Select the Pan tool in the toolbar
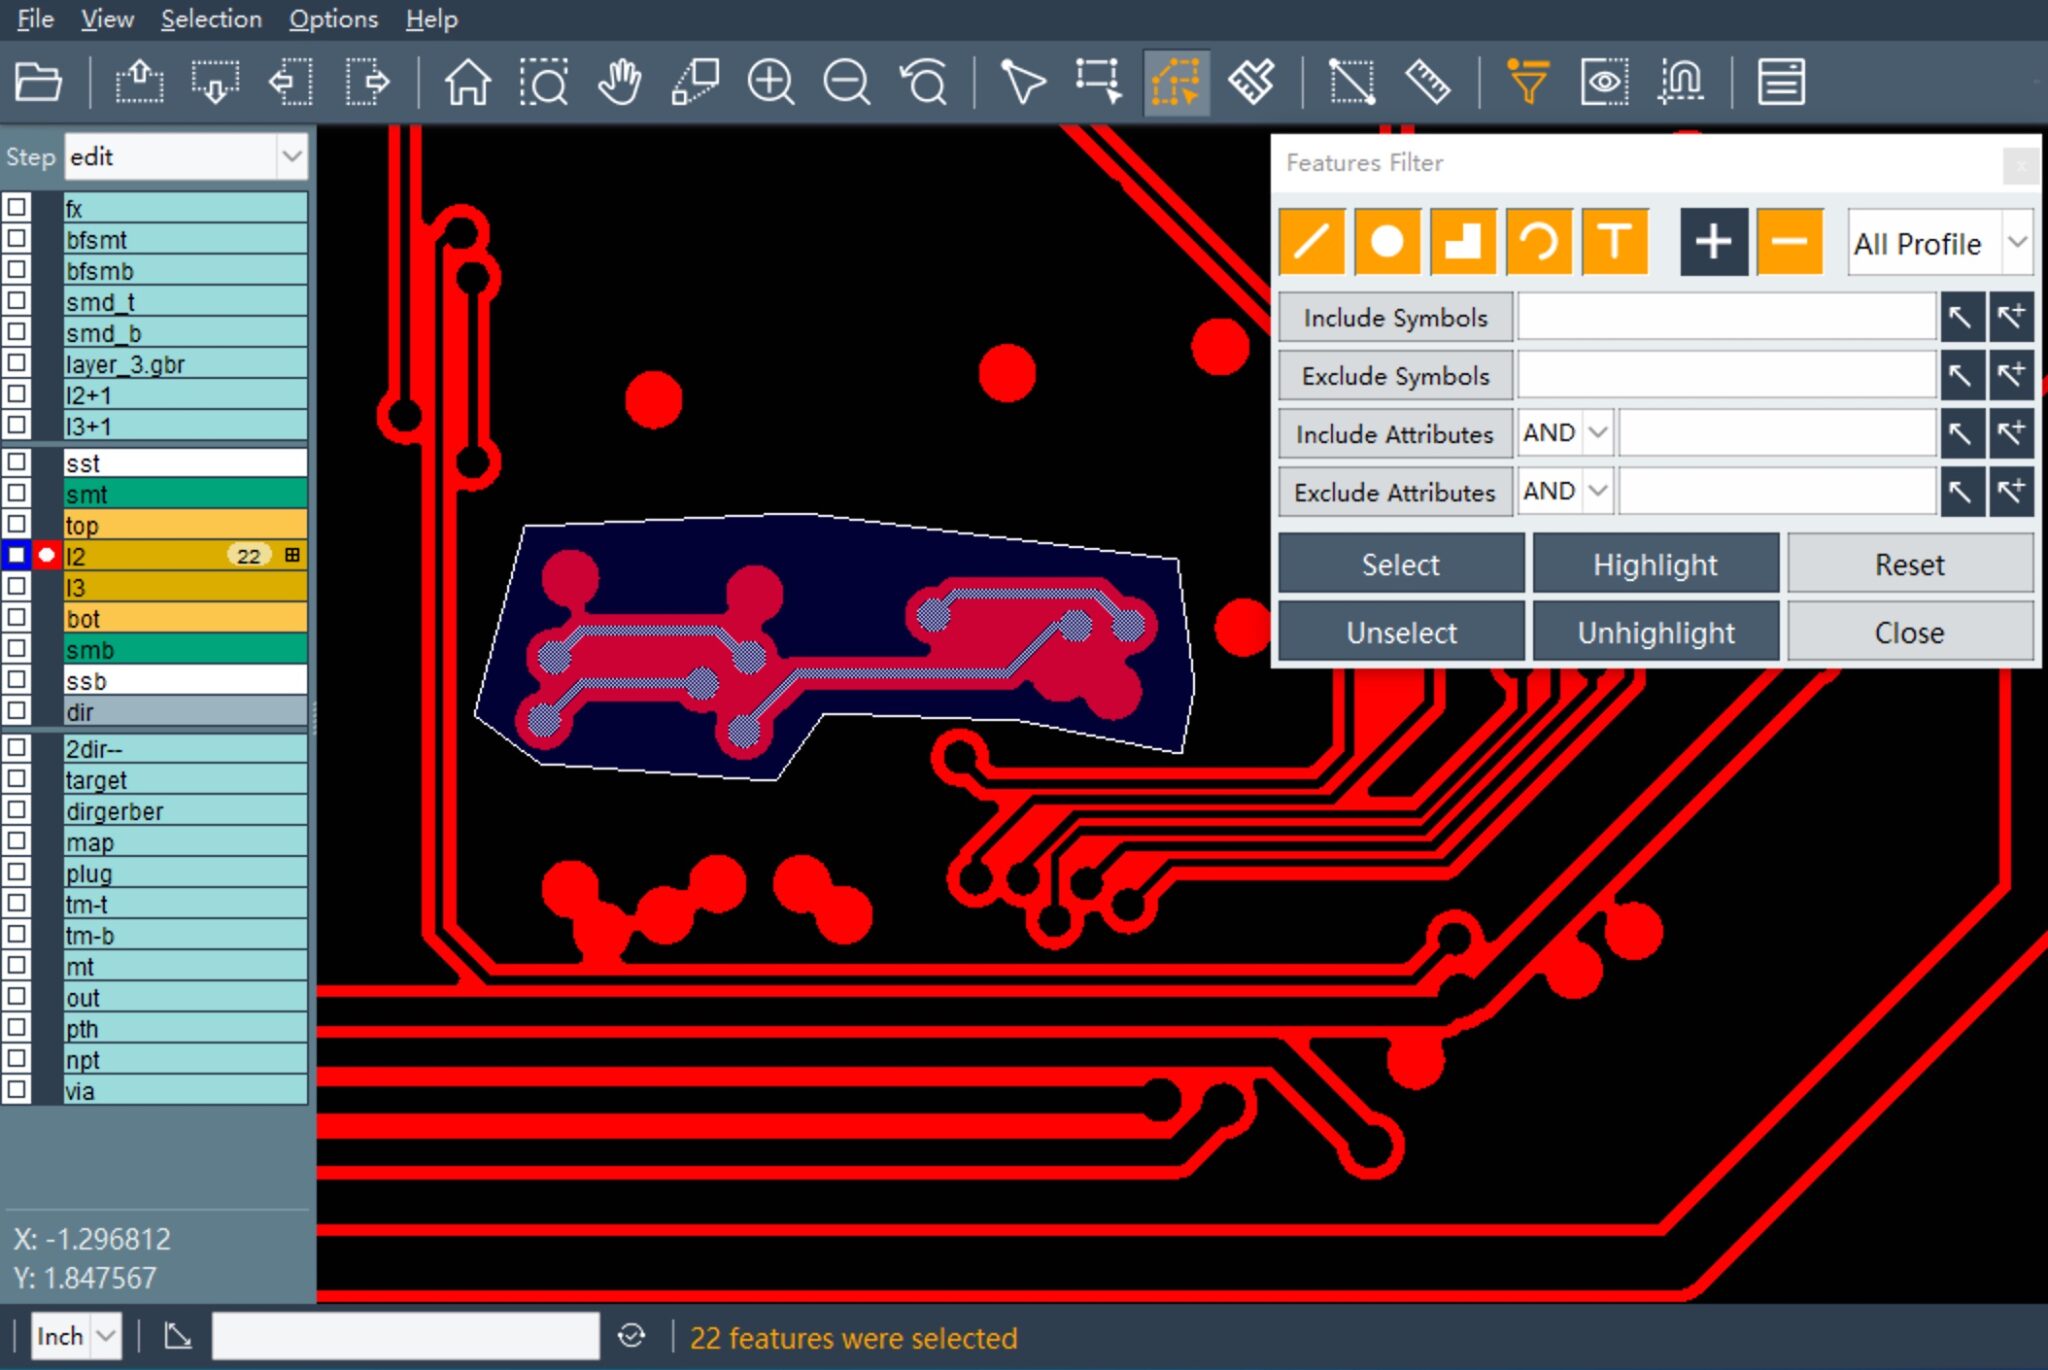This screenshot has width=2048, height=1370. pyautogui.click(x=618, y=82)
